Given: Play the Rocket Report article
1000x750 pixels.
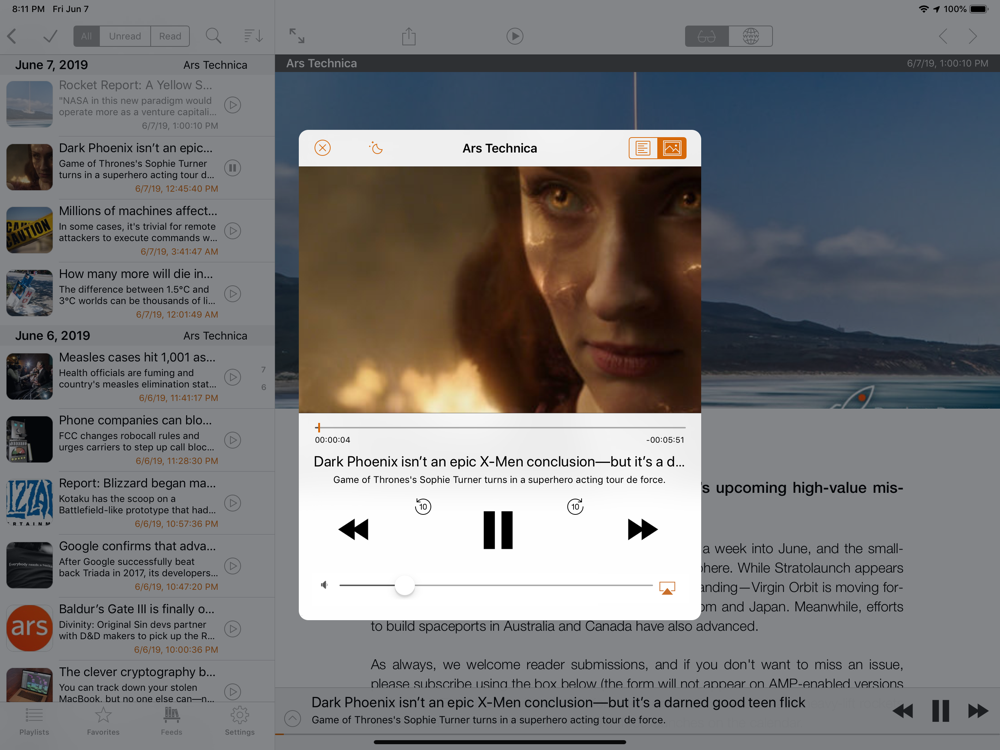Looking at the screenshot, I should (233, 105).
